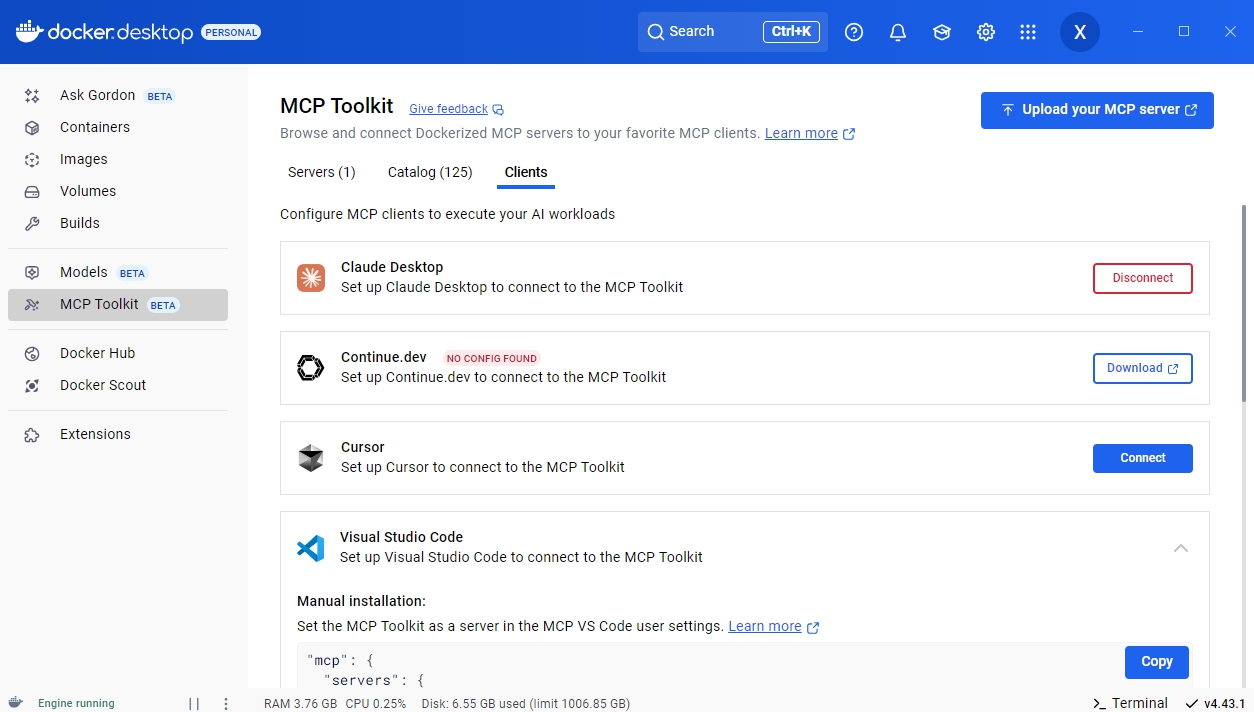This screenshot has width=1254, height=712.
Task: Open the account avatar labeled X
Action: pos(1080,32)
